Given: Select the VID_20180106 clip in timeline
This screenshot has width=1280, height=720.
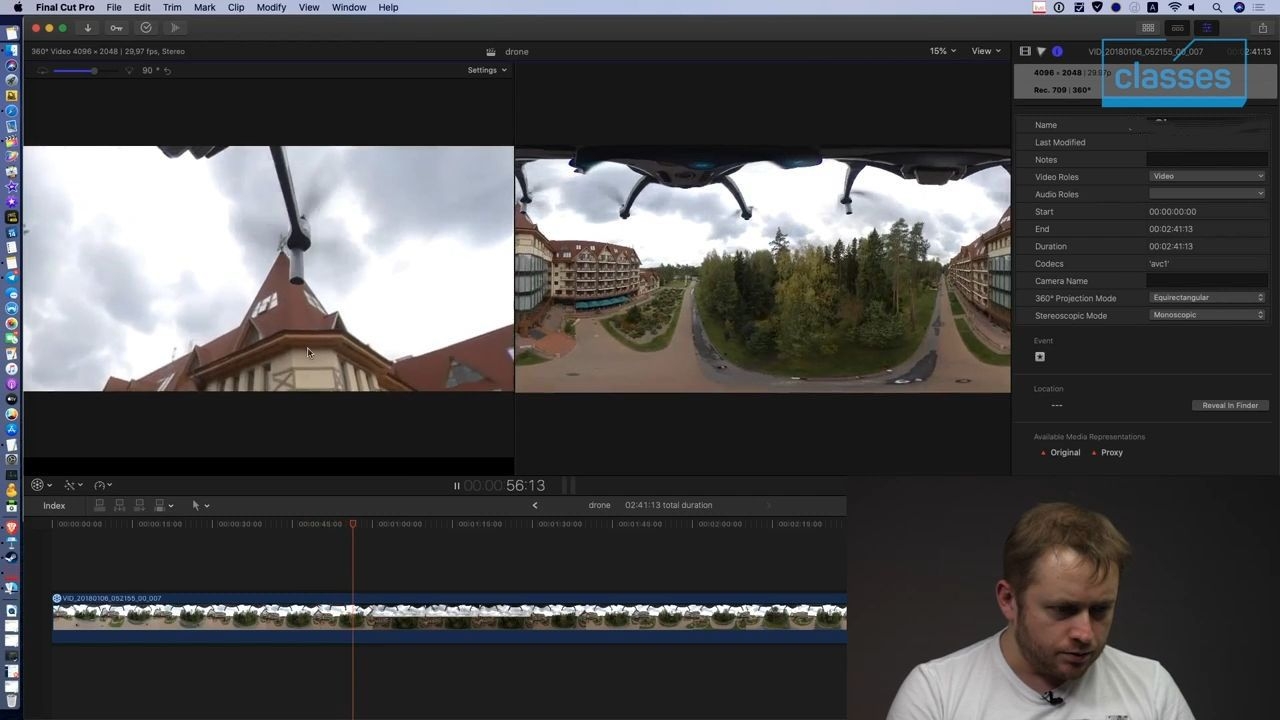Looking at the screenshot, I should pos(449,618).
